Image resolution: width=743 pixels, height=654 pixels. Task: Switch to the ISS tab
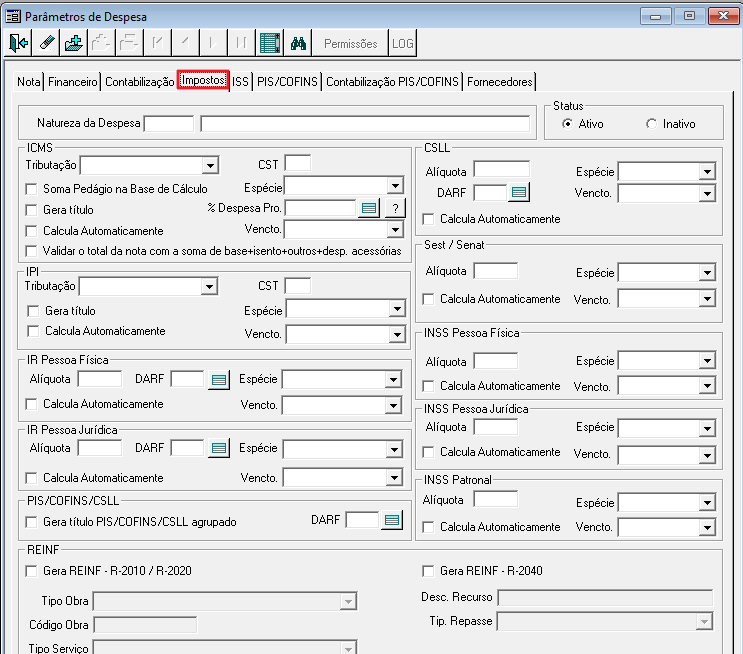[x=240, y=82]
